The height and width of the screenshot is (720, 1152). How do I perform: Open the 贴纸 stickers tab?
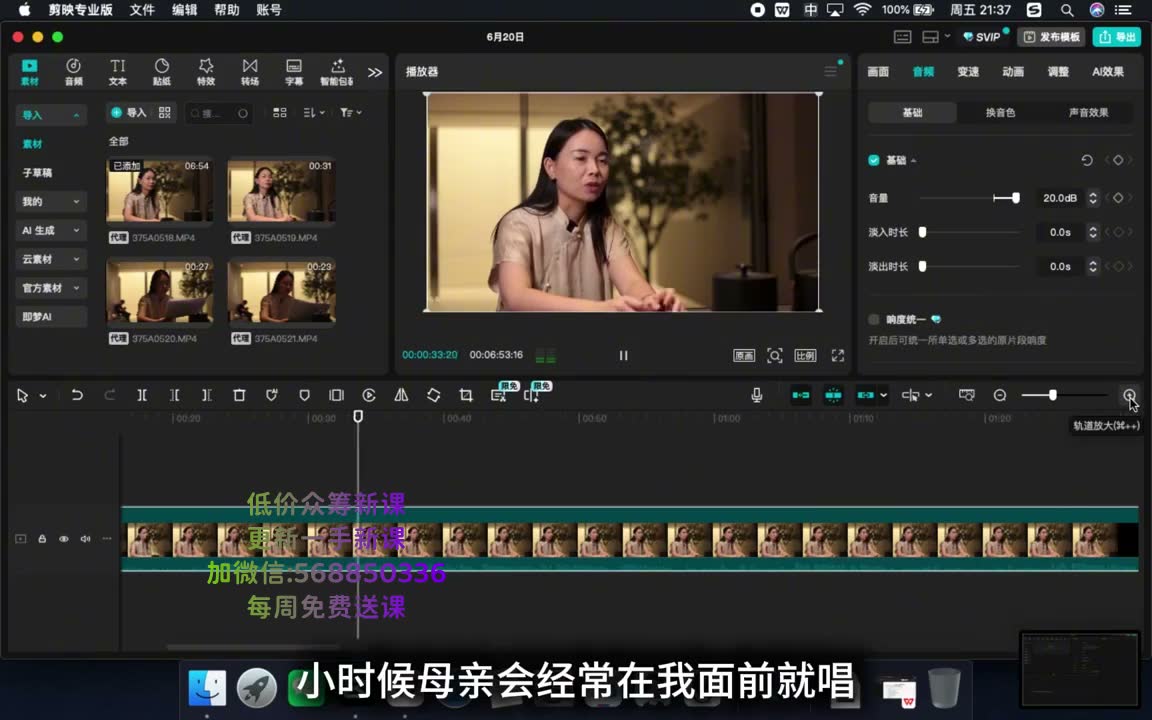(x=162, y=72)
